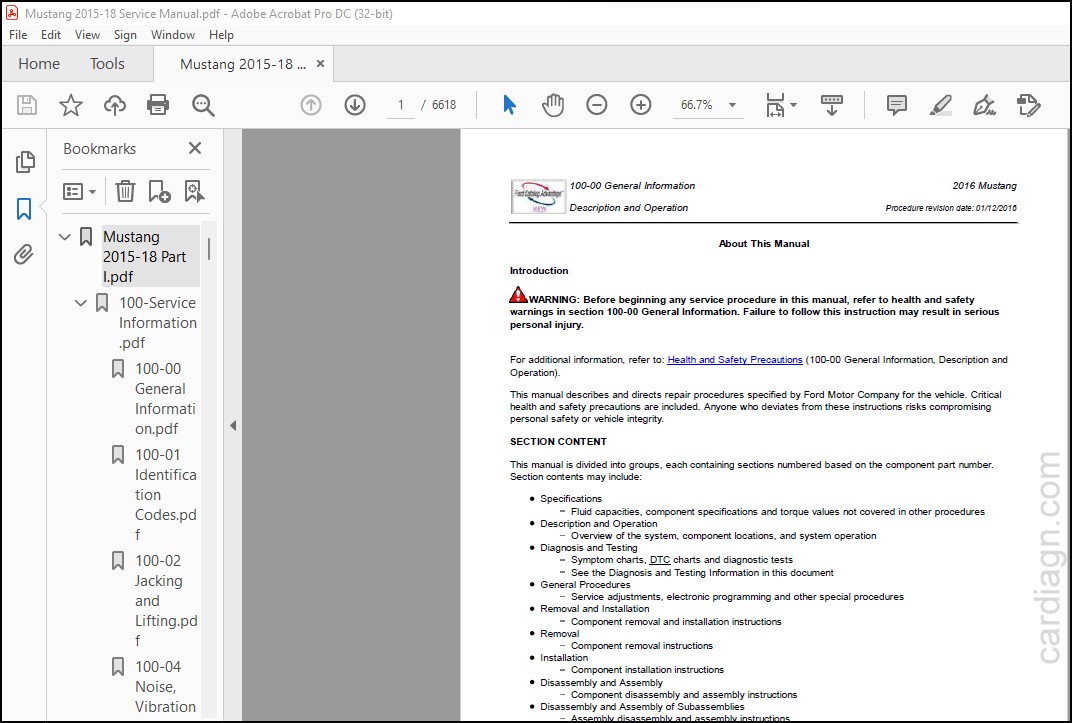The image size is (1072, 723).
Task: Open the 100-Service Information.pdf bookmark
Action: pos(157,323)
